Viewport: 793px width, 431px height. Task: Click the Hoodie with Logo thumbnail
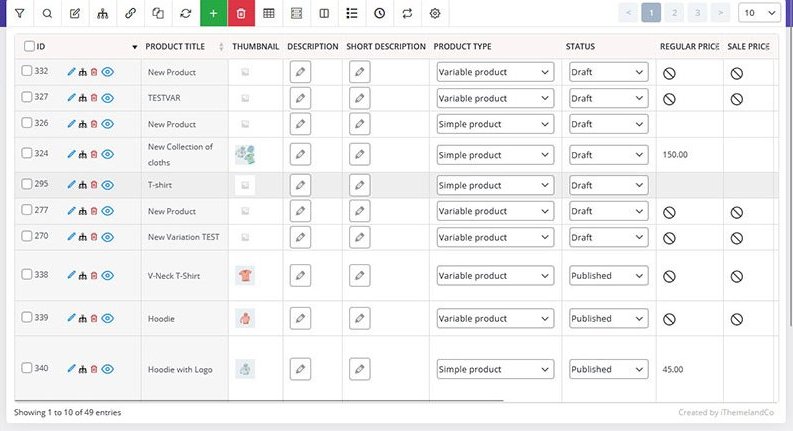244,368
